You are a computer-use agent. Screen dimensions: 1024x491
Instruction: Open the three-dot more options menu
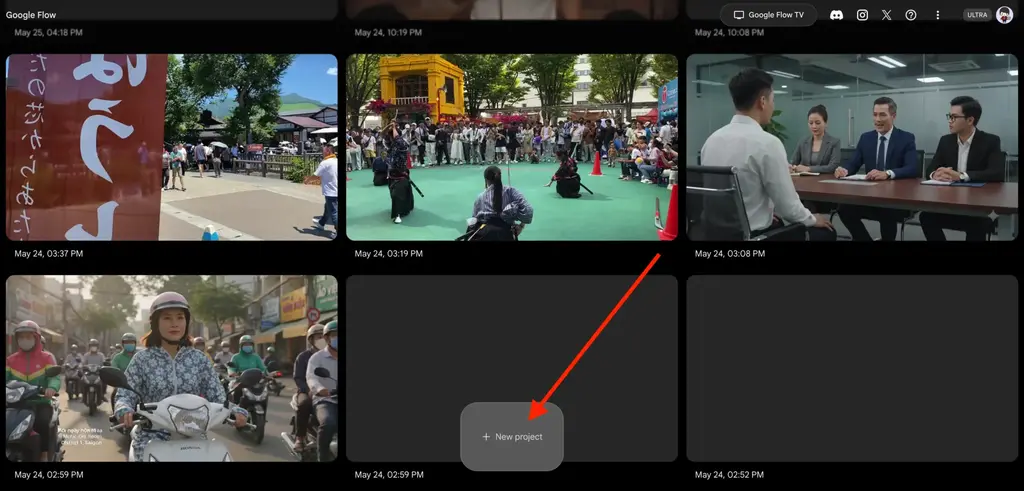(x=938, y=15)
